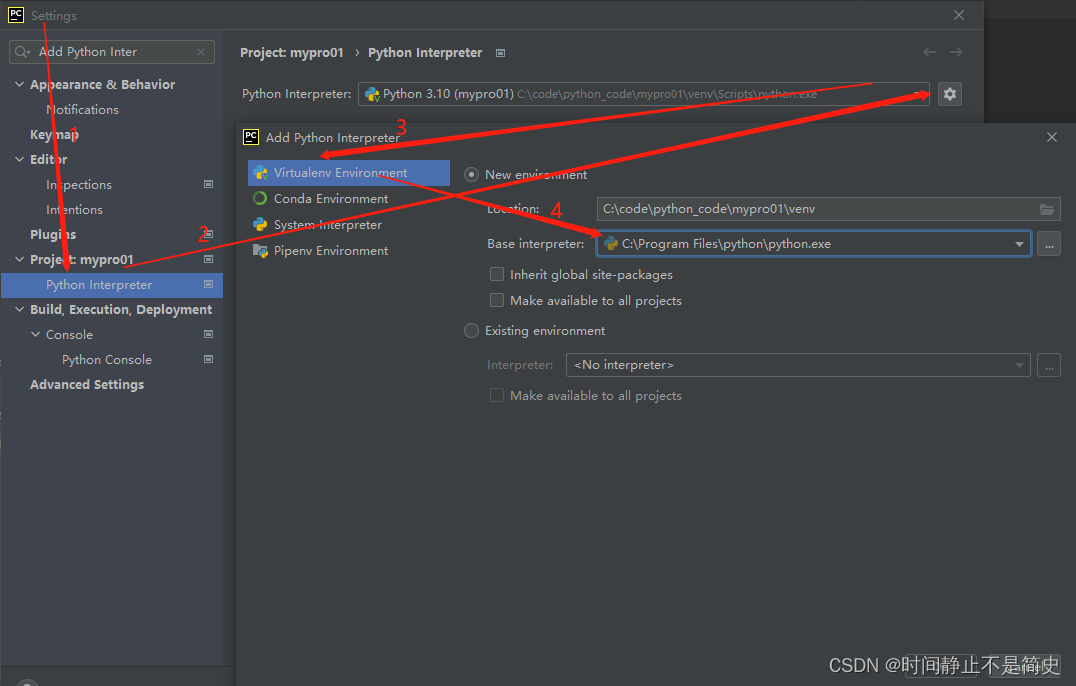Collapse the Console node
Screen dimensions: 1076x686
point(36,334)
